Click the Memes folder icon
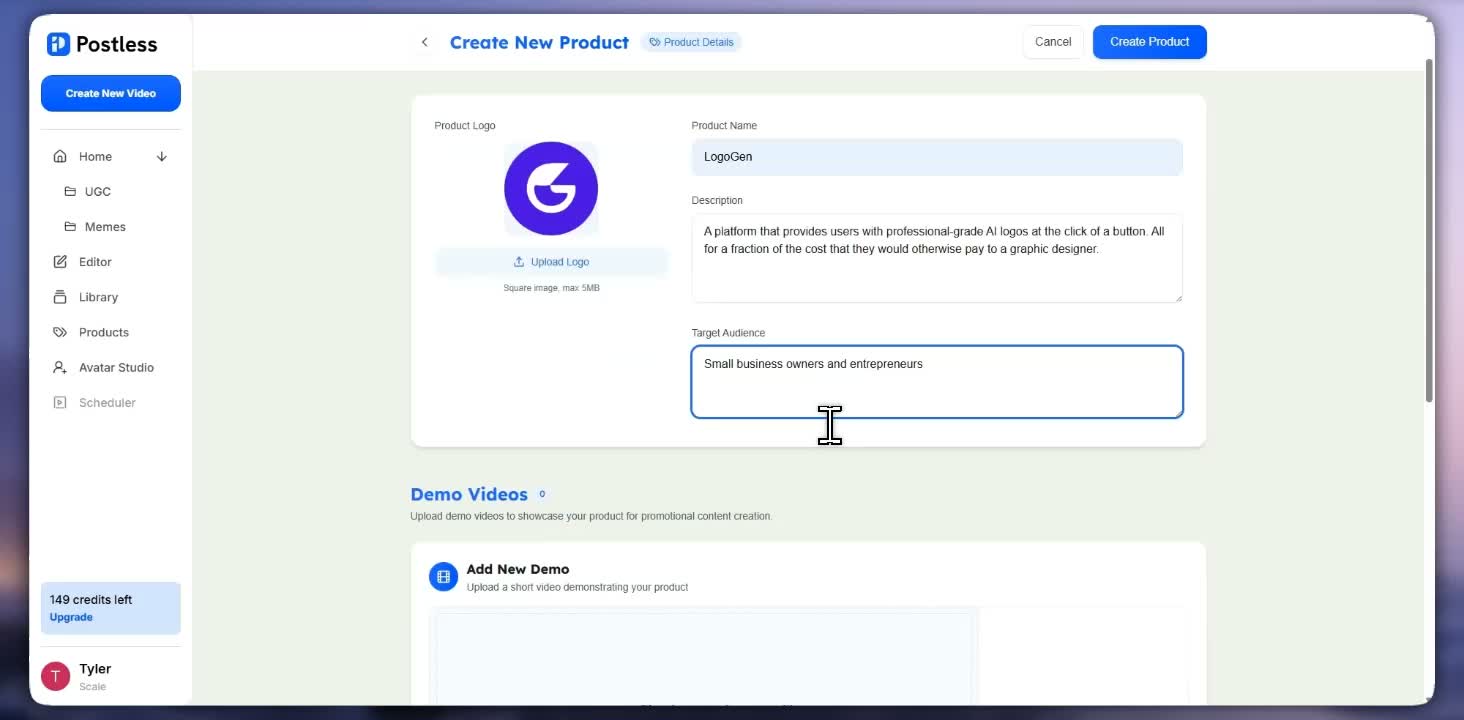Screen dimensions: 1464x720 tap(70, 227)
